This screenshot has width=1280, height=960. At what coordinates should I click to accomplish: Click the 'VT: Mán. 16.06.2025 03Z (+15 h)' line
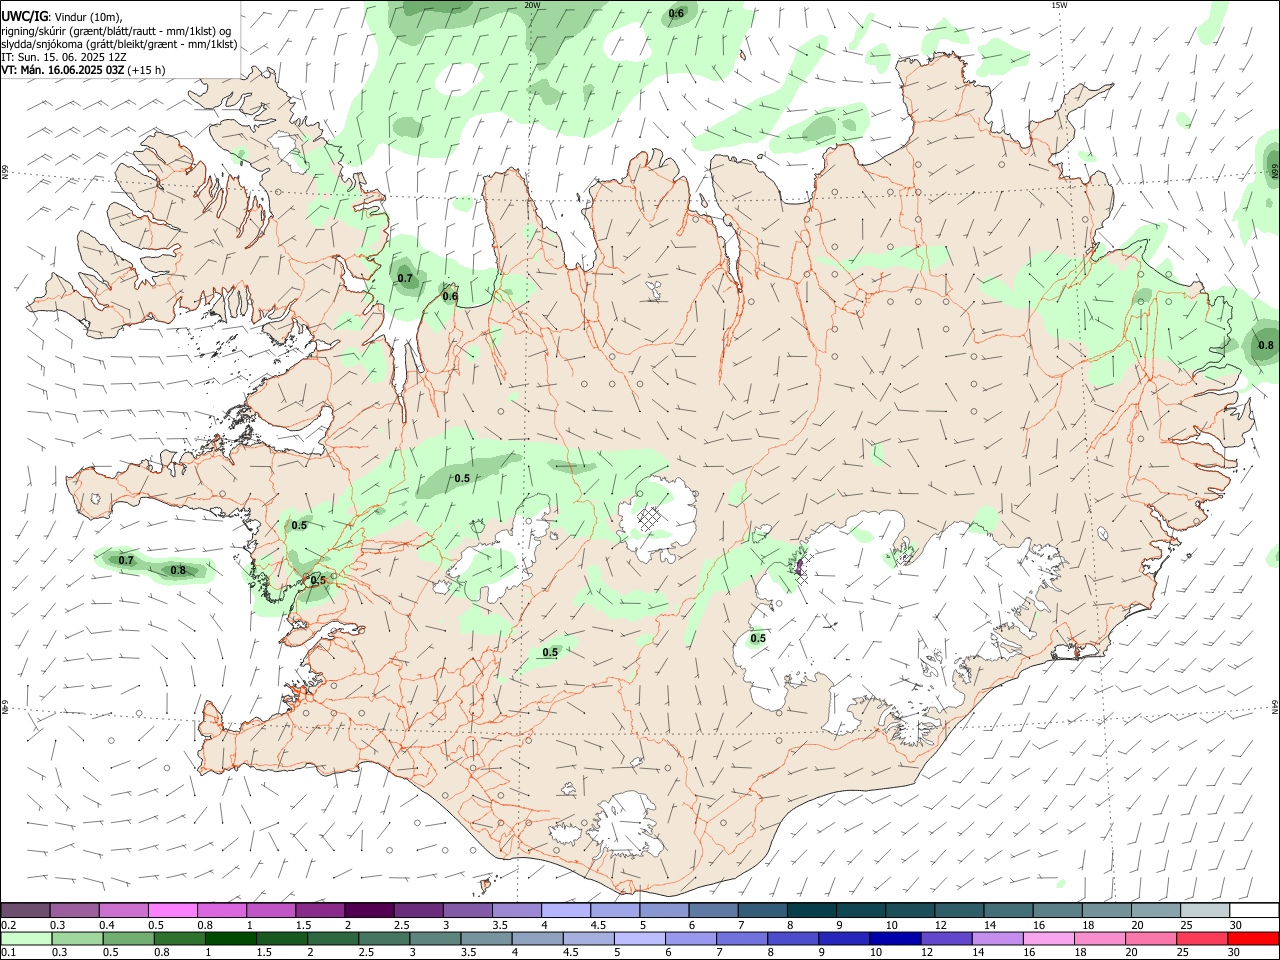[83, 70]
